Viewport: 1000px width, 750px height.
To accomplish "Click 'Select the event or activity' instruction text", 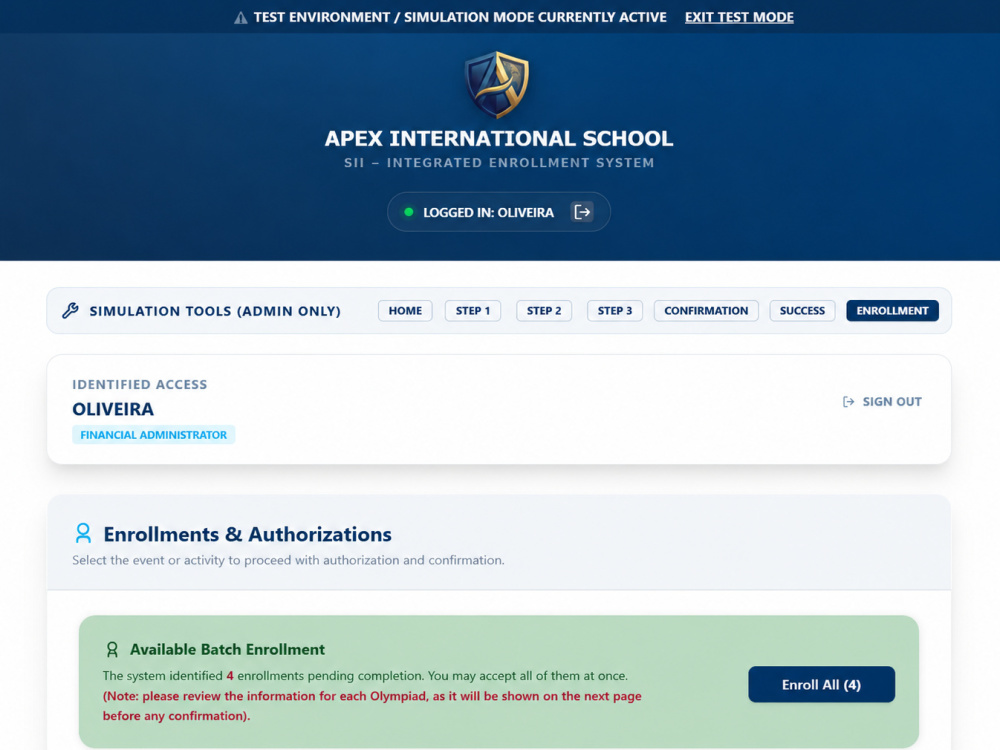I will click(288, 560).
